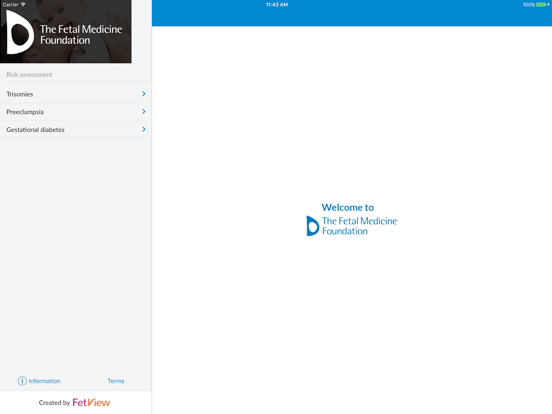Click the Carrier label in status bar

(x=11, y=5)
